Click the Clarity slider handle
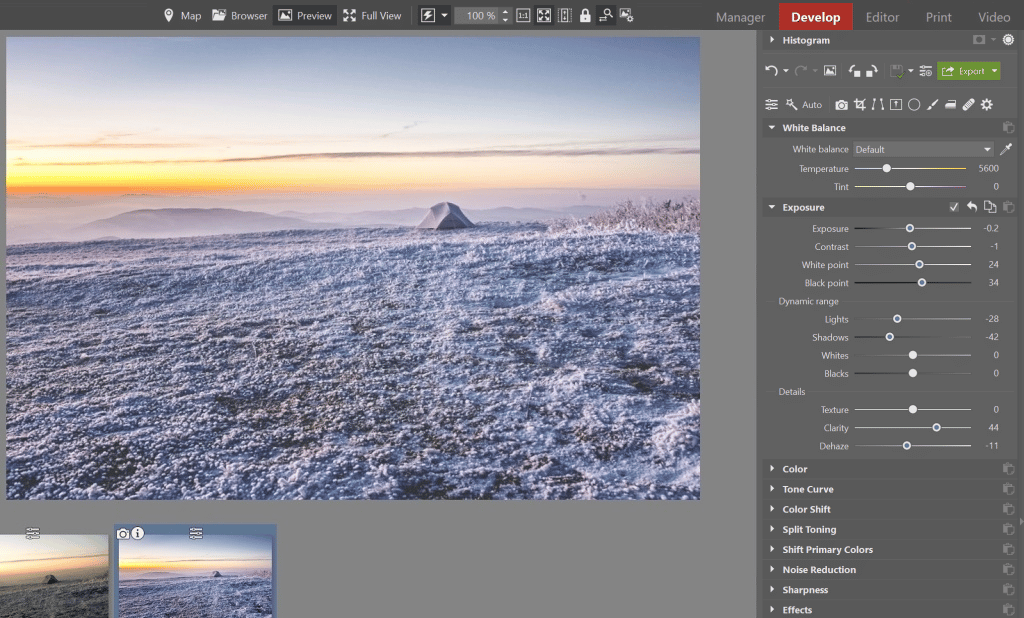This screenshot has width=1024, height=618. 936,428
